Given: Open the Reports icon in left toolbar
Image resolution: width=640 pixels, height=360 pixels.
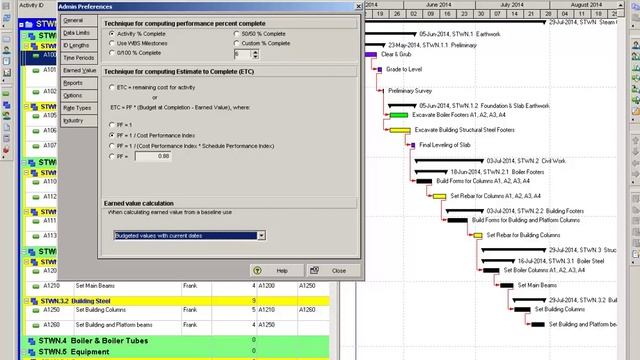Looking at the screenshot, I should (x=6, y=61).
